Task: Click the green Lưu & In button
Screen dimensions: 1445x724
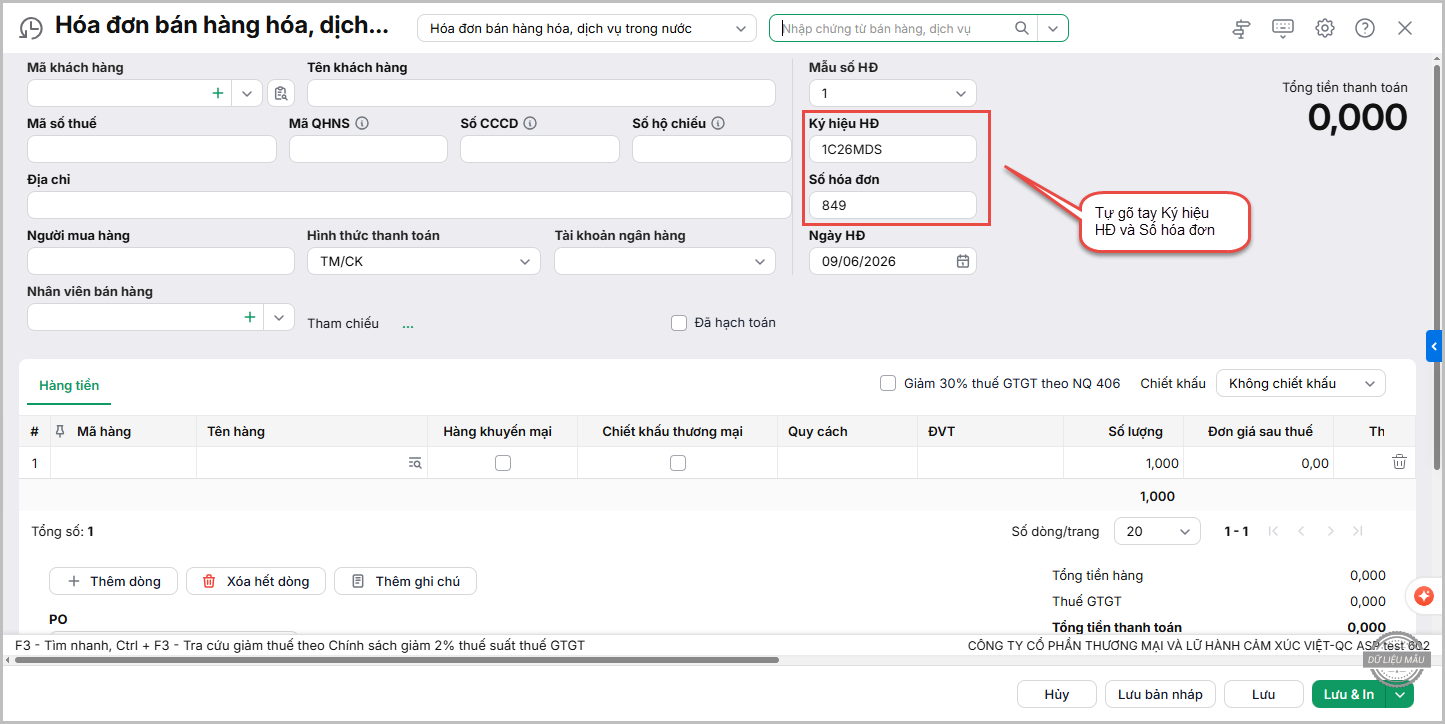Action: click(1349, 694)
